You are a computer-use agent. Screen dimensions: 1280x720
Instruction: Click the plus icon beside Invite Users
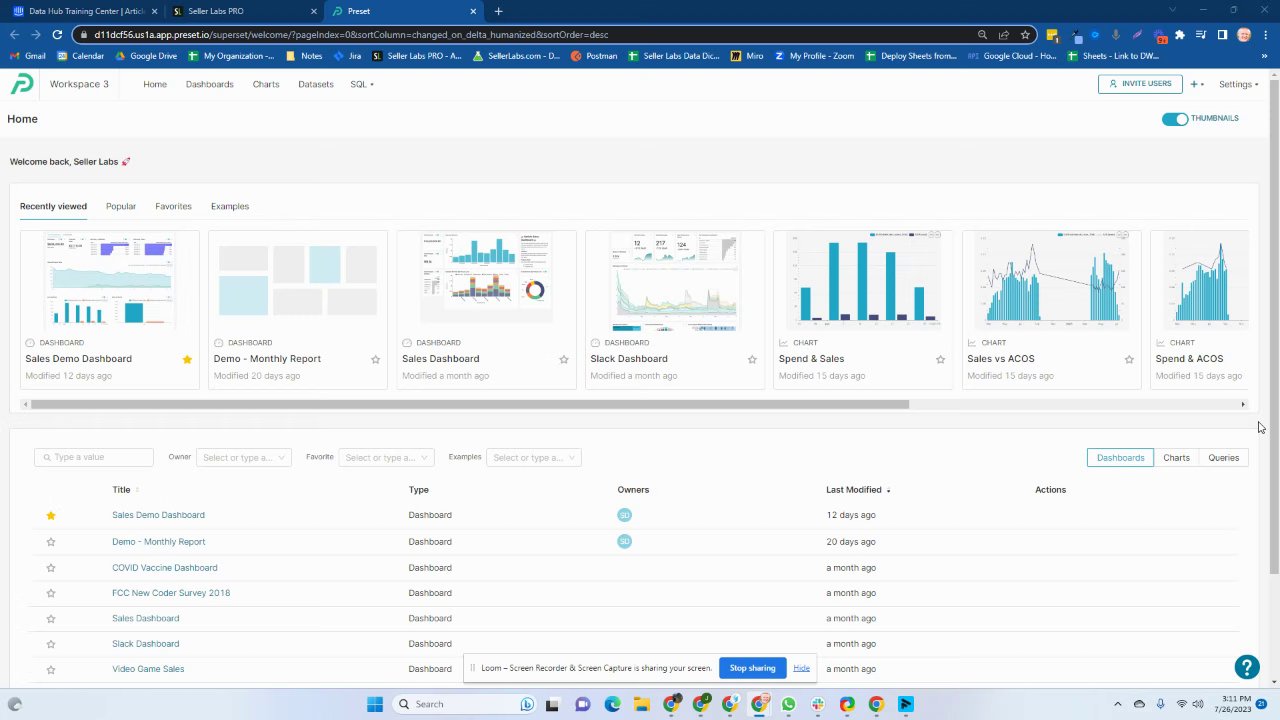pos(1194,84)
